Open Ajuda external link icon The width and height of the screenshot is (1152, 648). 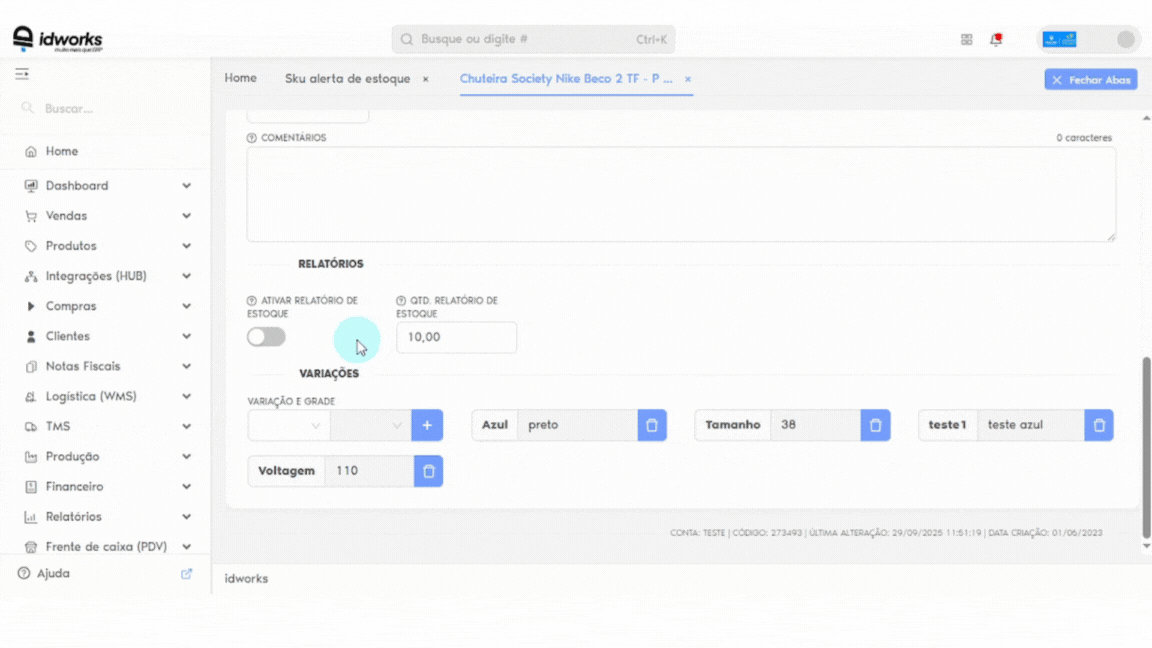[187, 573]
